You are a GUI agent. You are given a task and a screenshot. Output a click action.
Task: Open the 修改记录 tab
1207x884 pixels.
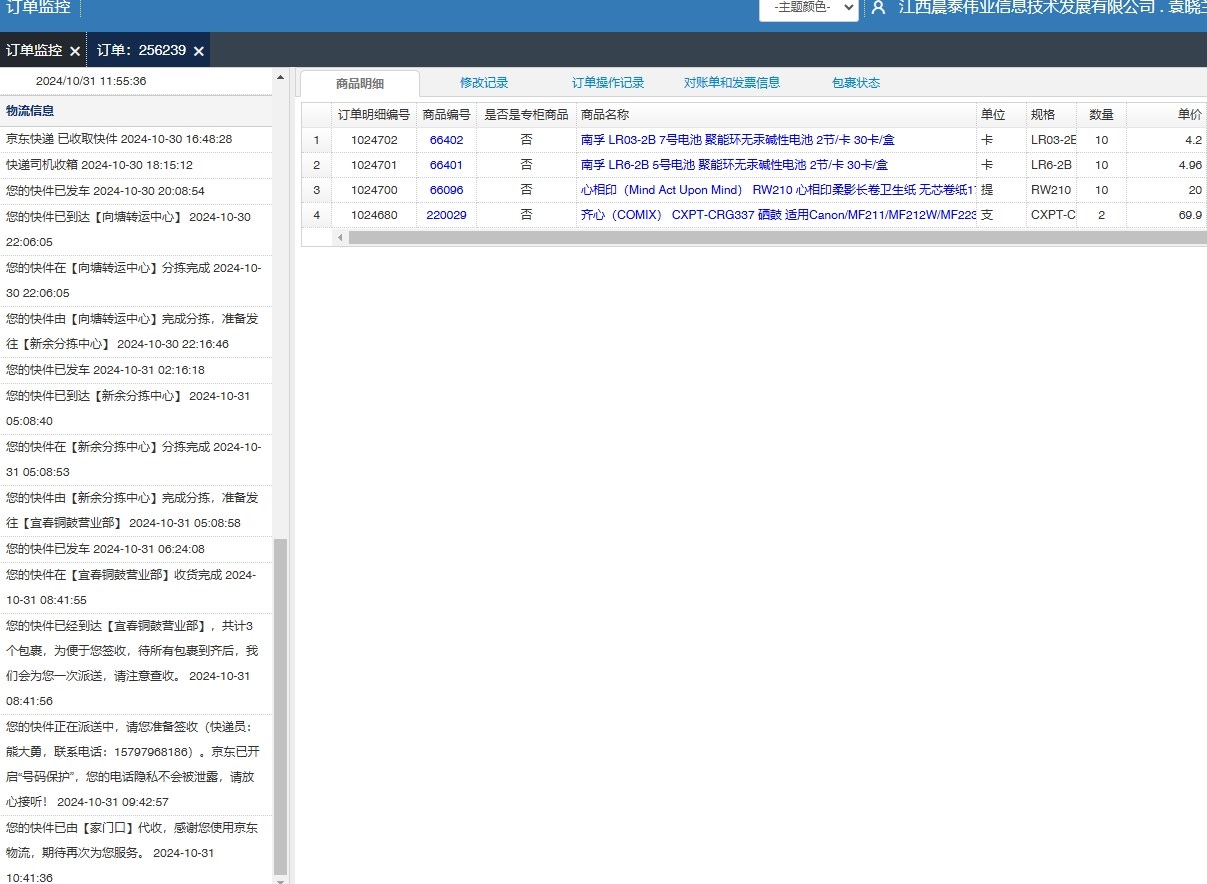pyautogui.click(x=484, y=83)
